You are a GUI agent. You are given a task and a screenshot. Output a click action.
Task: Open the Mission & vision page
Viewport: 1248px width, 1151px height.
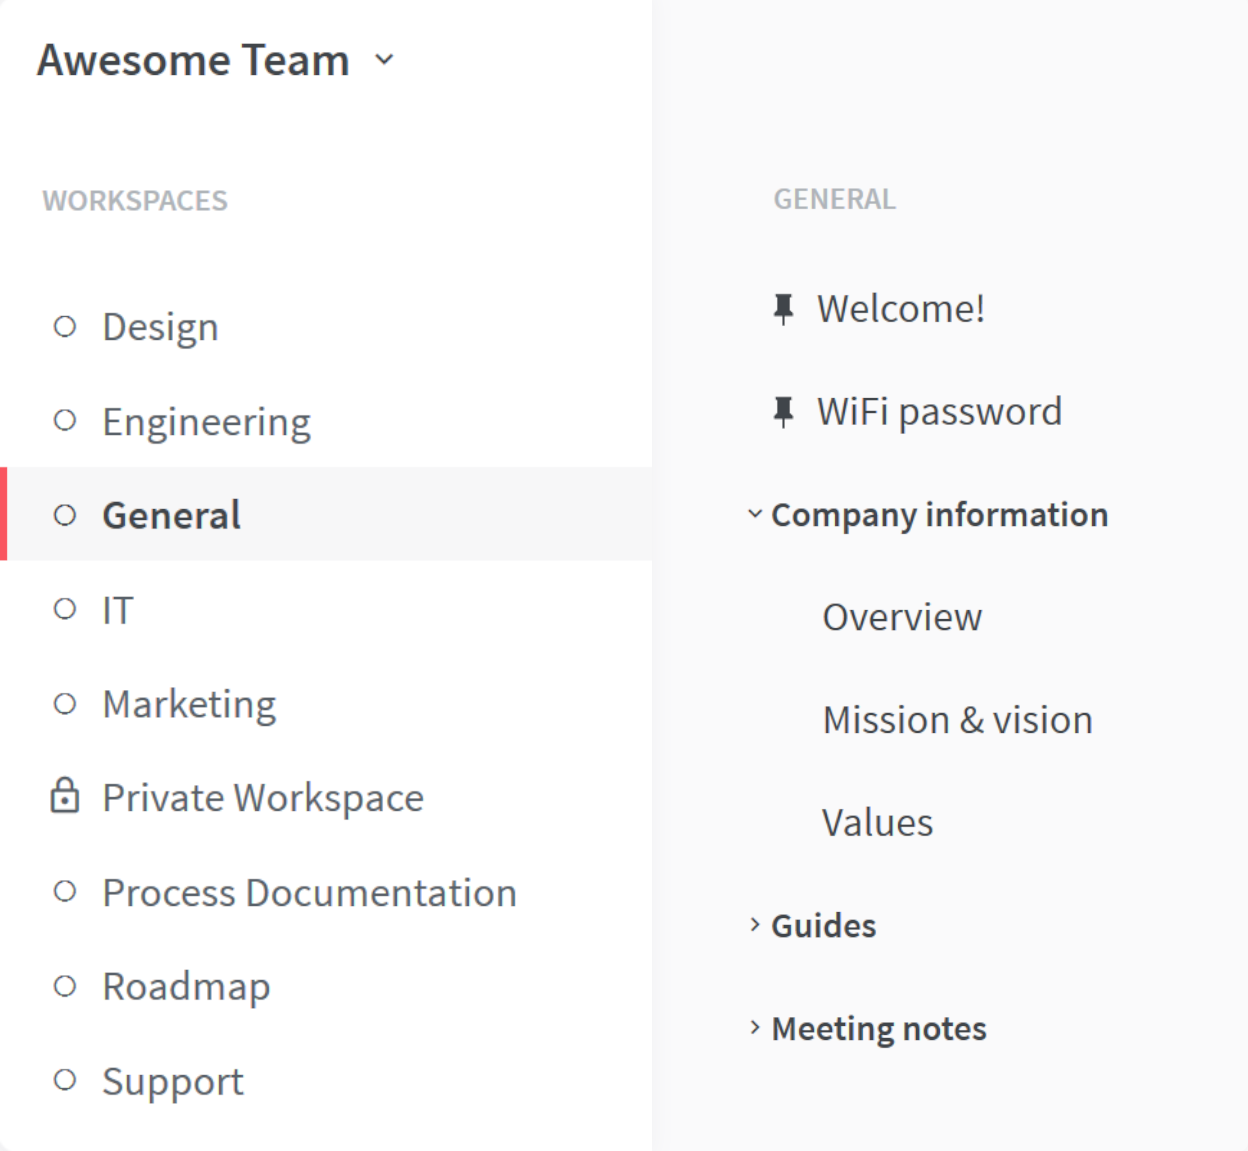(x=957, y=720)
